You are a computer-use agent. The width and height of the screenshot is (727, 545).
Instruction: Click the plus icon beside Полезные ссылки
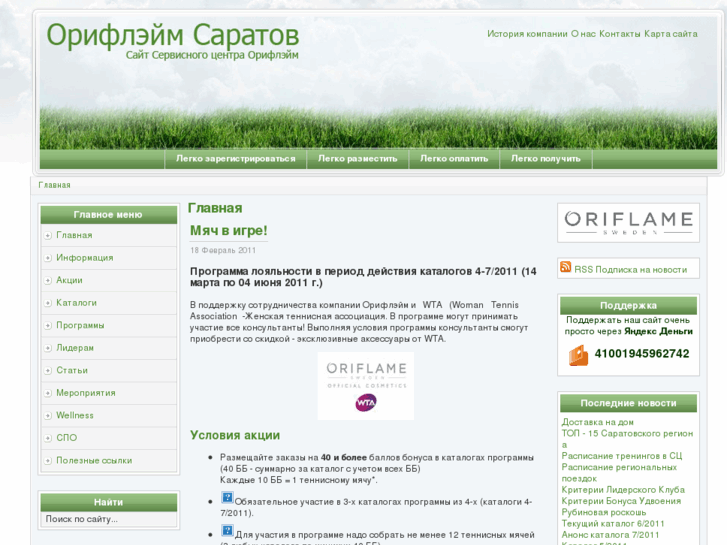click(48, 461)
